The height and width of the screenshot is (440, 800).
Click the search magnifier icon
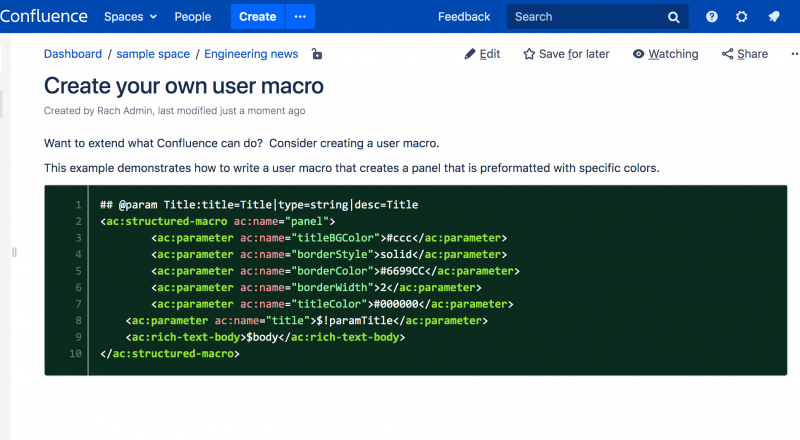(x=673, y=17)
